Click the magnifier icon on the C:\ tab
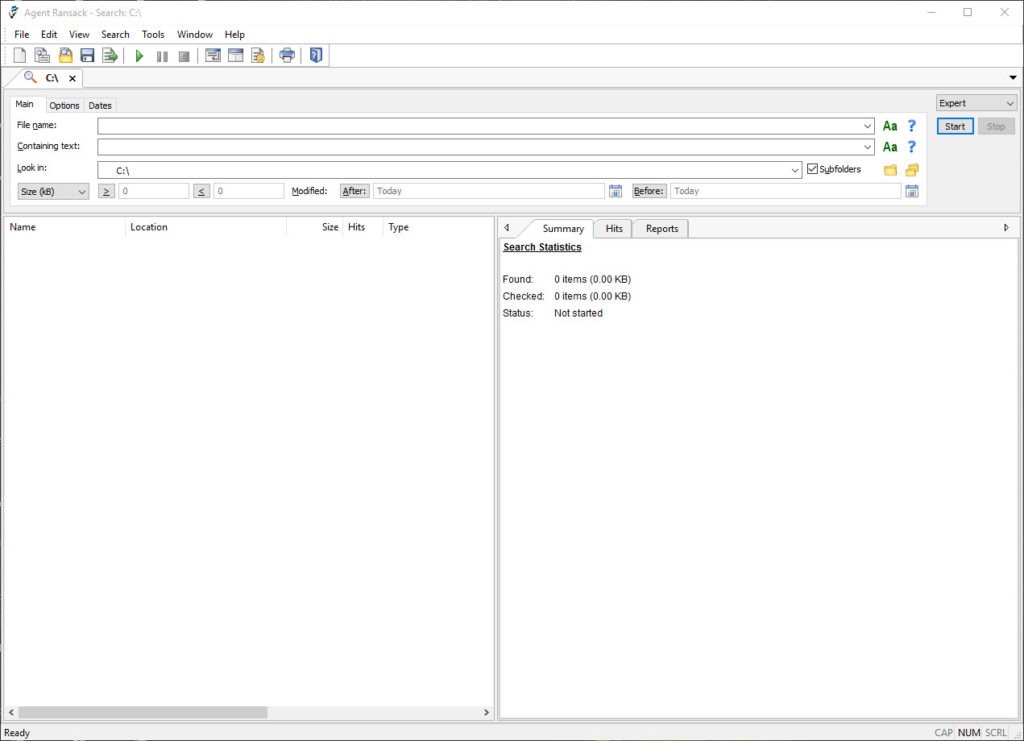1024x741 pixels. tap(30, 78)
